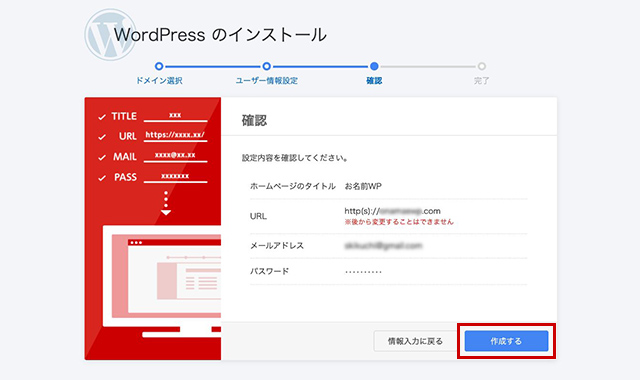Viewport: 640px width, 380px height.
Task: Click the red ※後から変更することはできません notice
Action: pyautogui.click(x=399, y=222)
